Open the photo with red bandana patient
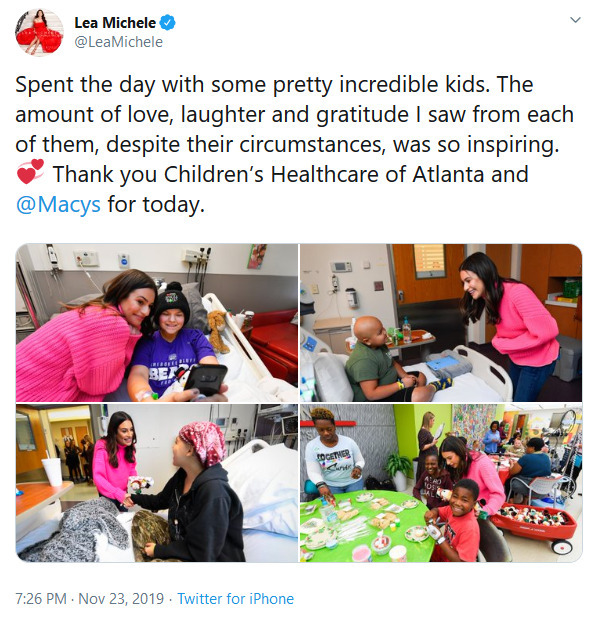 [157, 483]
